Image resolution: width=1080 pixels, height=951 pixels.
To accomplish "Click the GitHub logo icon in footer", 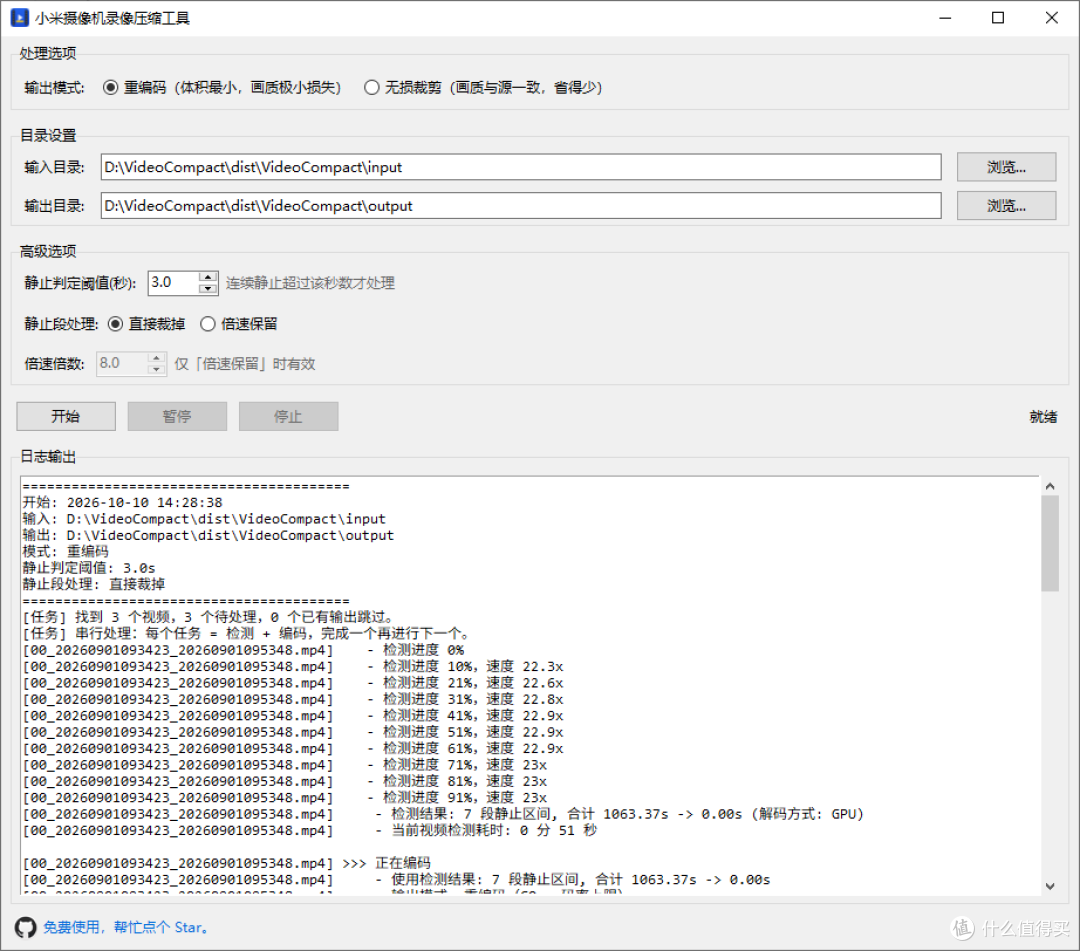I will pos(25,927).
